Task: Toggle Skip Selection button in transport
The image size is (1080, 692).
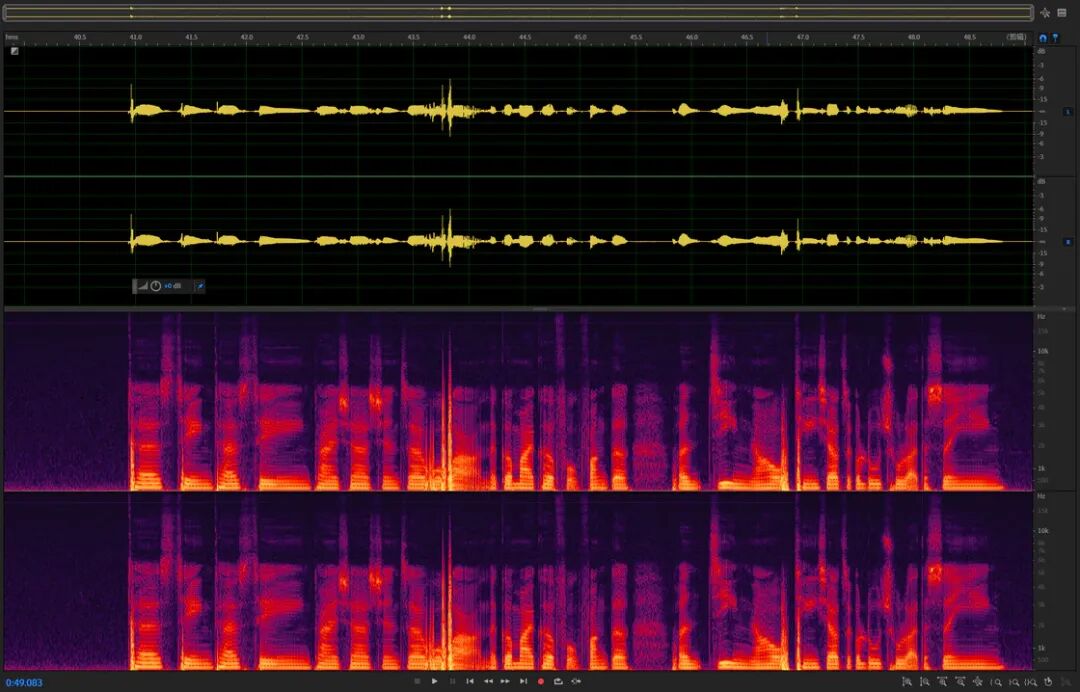Action: point(577,682)
